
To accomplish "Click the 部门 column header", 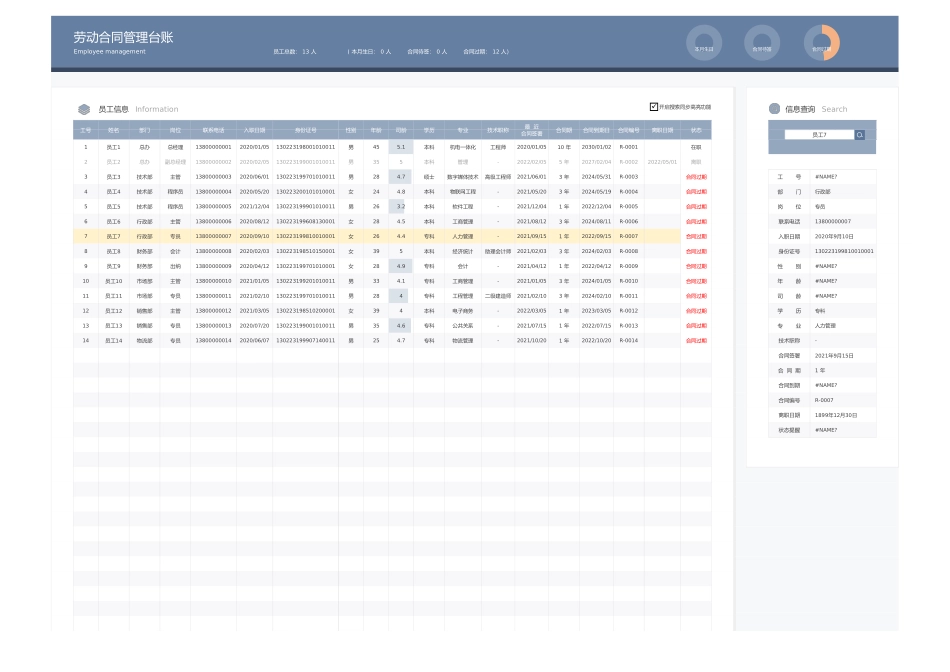I will [x=145, y=130].
